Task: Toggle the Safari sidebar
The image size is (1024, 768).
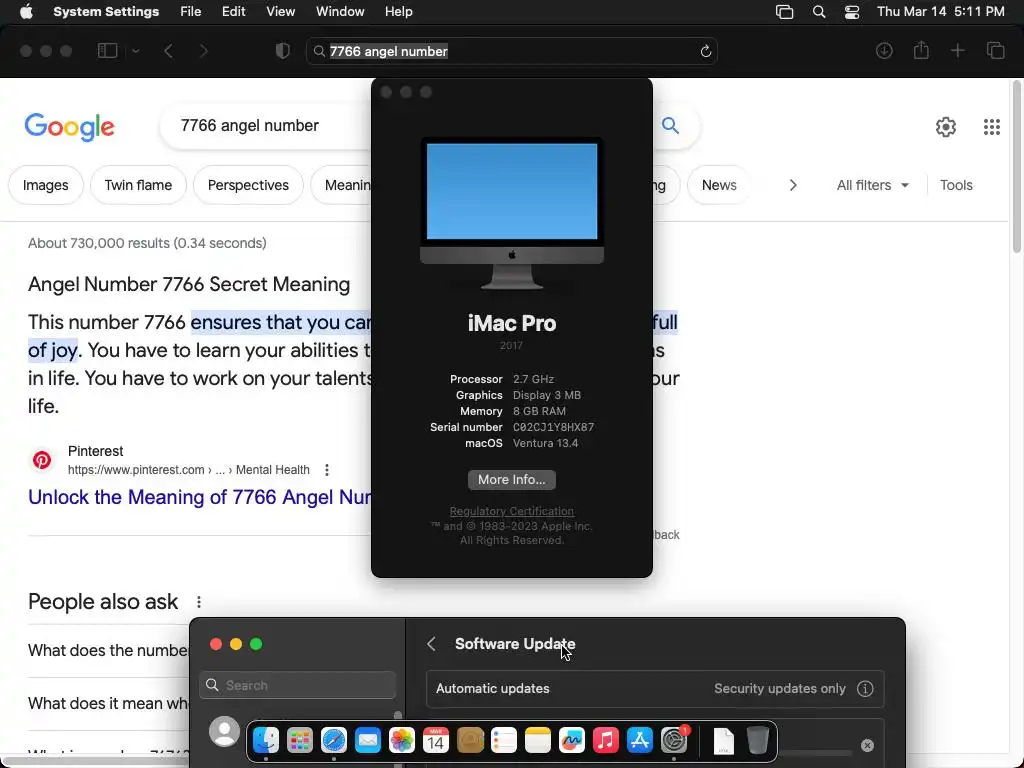Action: click(107, 51)
